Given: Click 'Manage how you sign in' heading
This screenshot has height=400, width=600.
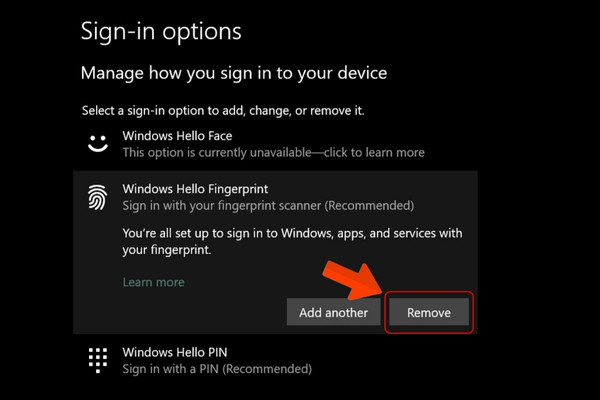Looking at the screenshot, I should pos(234,73).
